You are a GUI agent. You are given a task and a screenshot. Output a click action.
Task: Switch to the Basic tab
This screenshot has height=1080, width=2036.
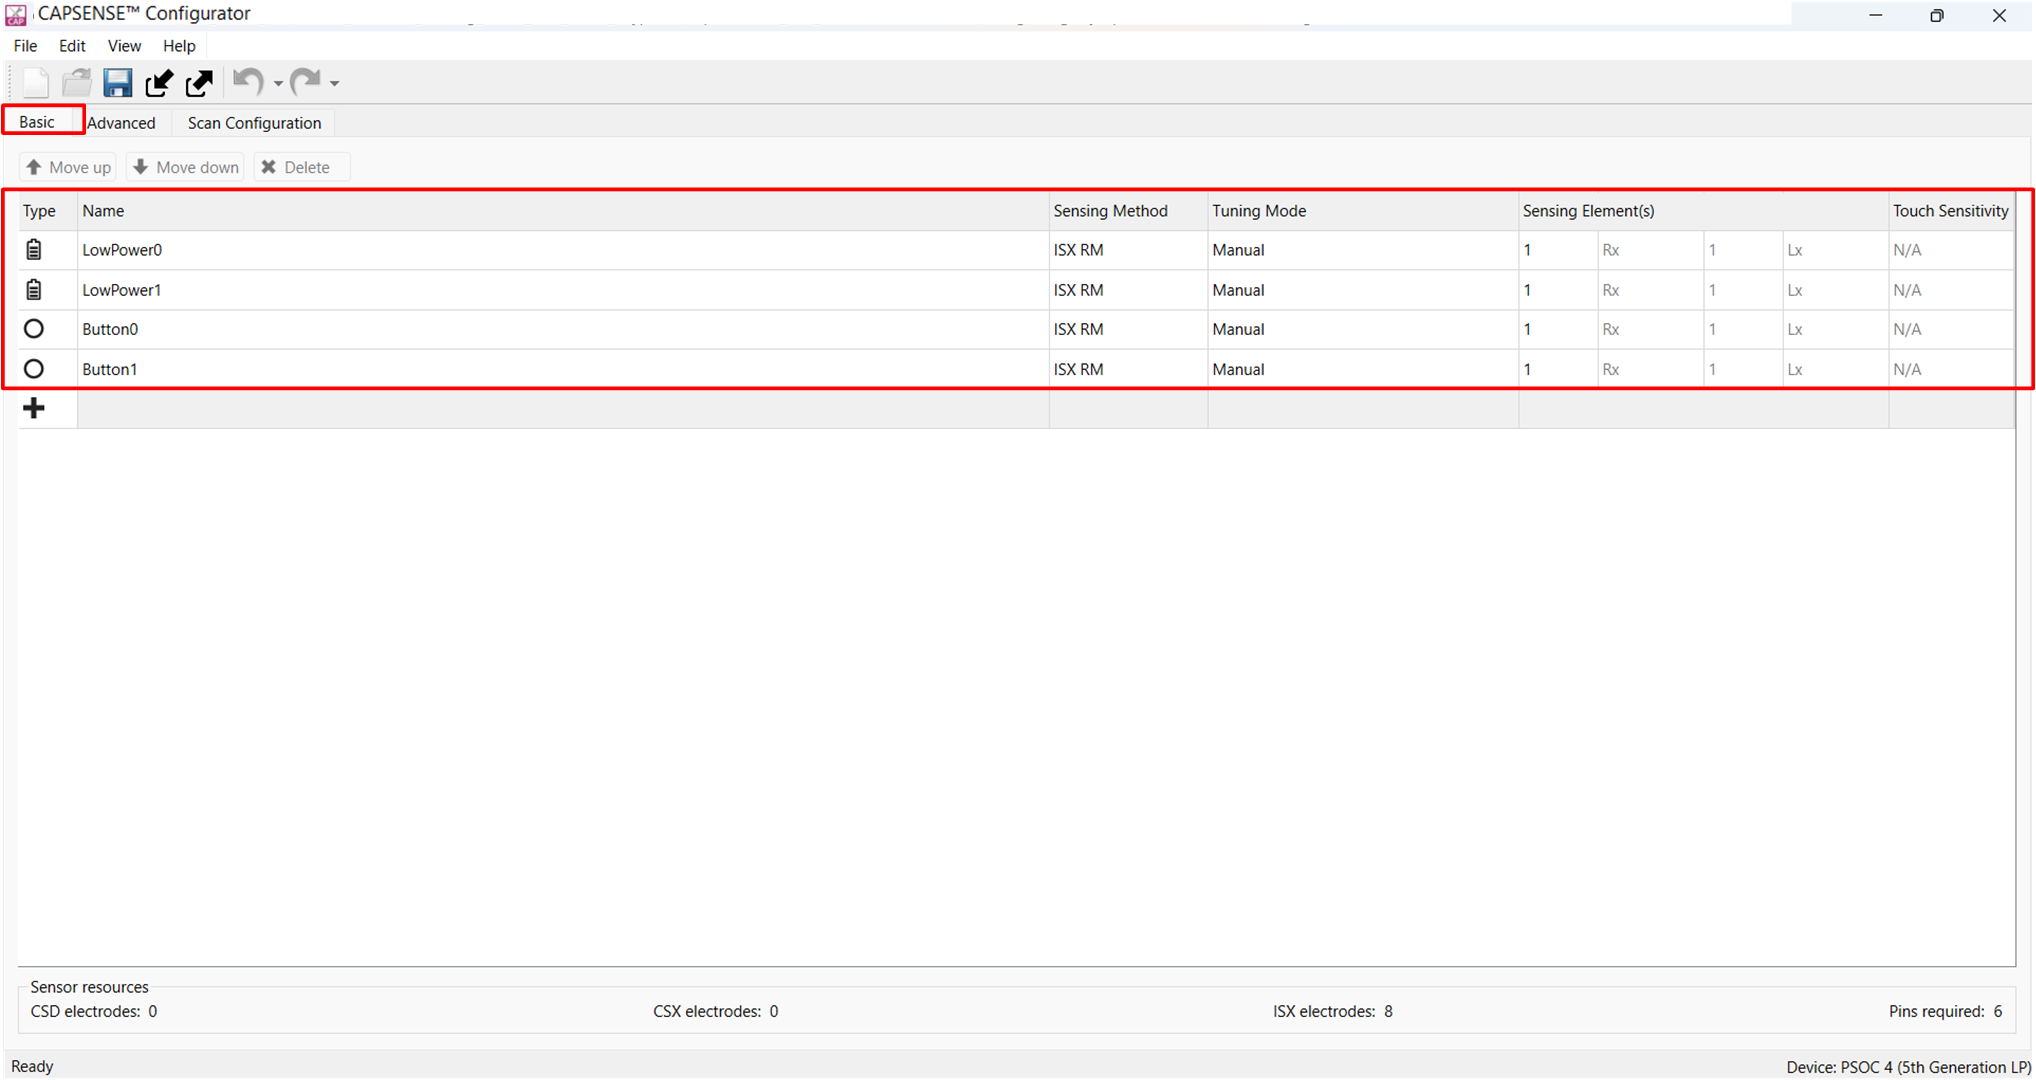tap(37, 122)
